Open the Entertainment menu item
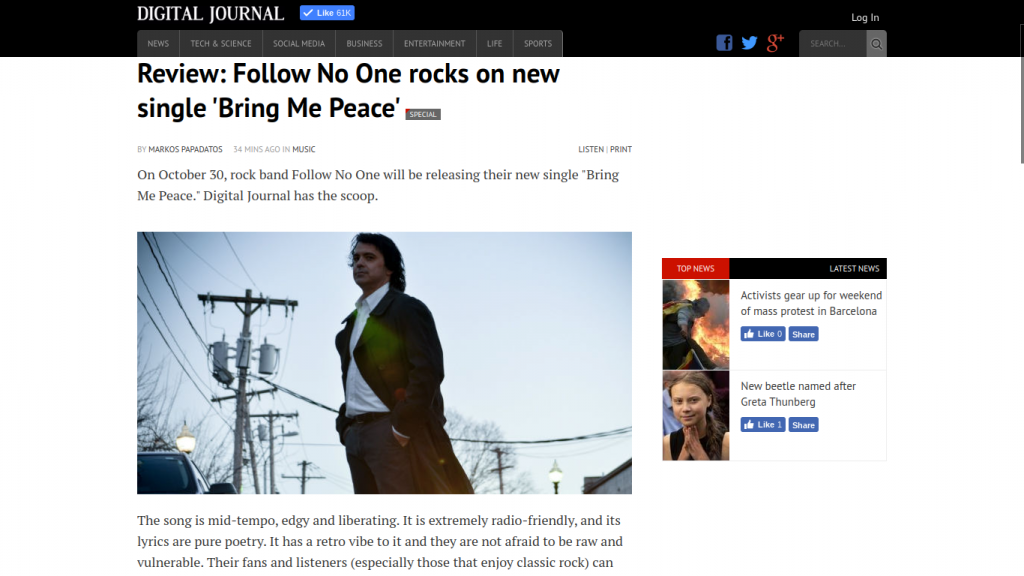Screen dimensions: 1024x576 coord(434,44)
